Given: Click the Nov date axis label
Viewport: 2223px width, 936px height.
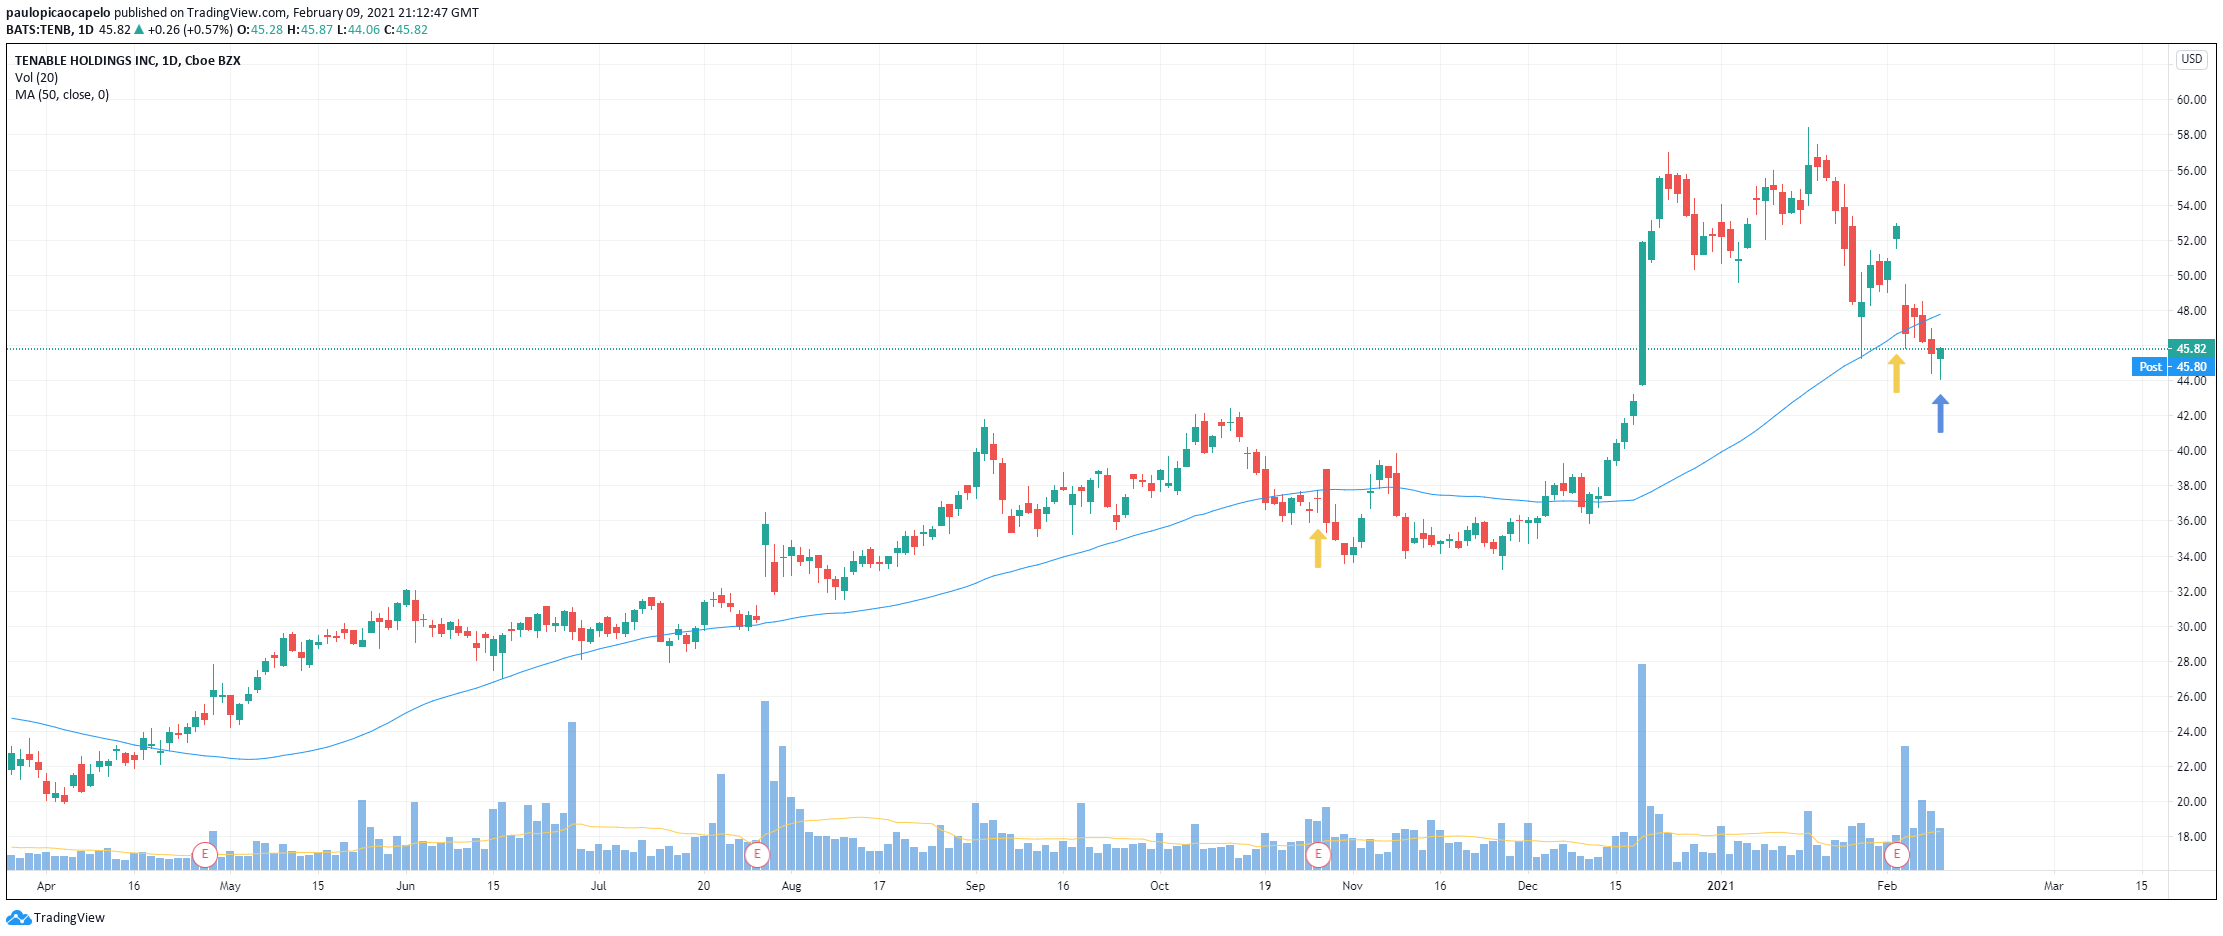Looking at the screenshot, I should click(x=1352, y=886).
